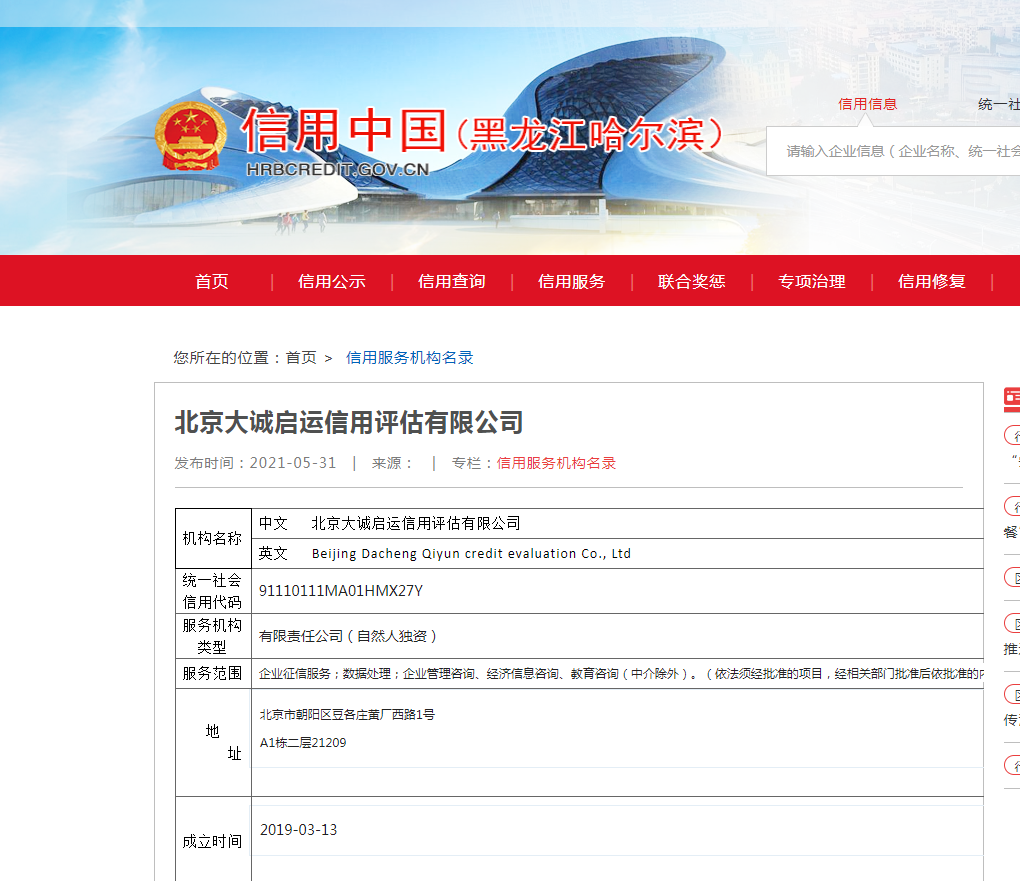Open the 联合奖惩 menu item
The width and height of the screenshot is (1020, 881).
point(691,281)
